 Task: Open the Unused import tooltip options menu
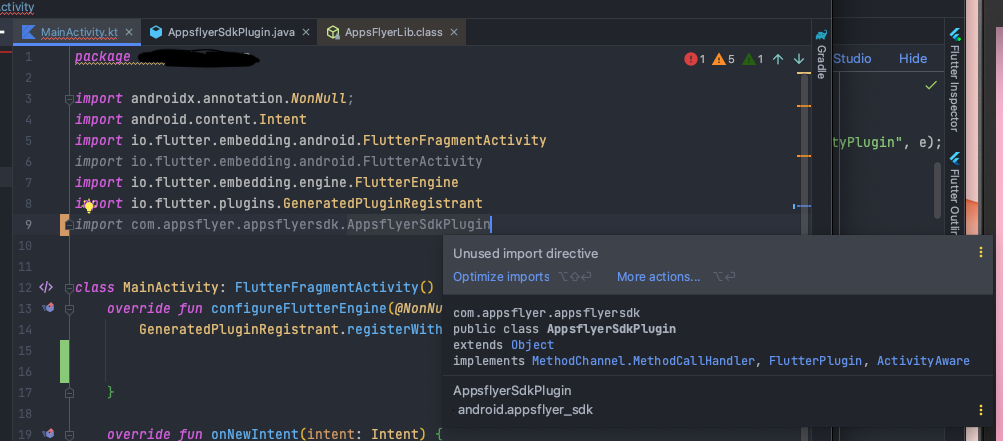[x=981, y=253]
